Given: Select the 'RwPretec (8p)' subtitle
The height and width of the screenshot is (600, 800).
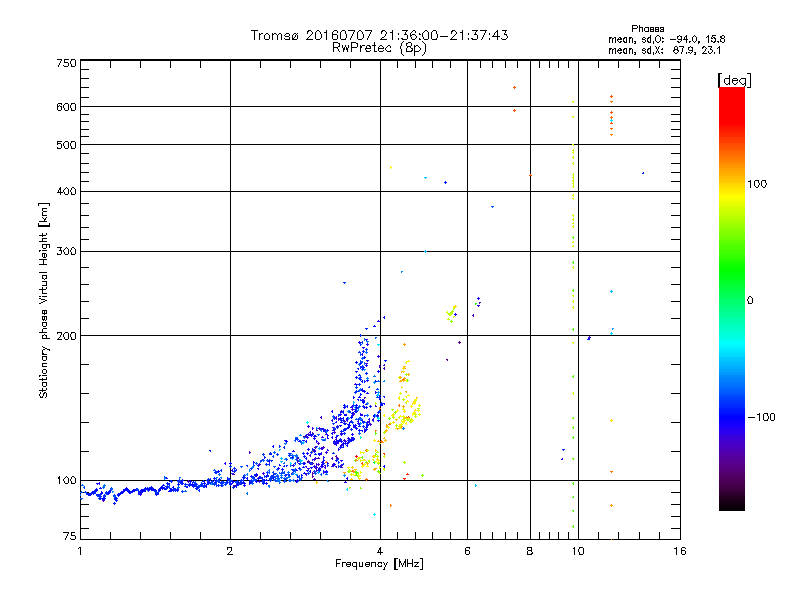Looking at the screenshot, I should click(x=379, y=48).
